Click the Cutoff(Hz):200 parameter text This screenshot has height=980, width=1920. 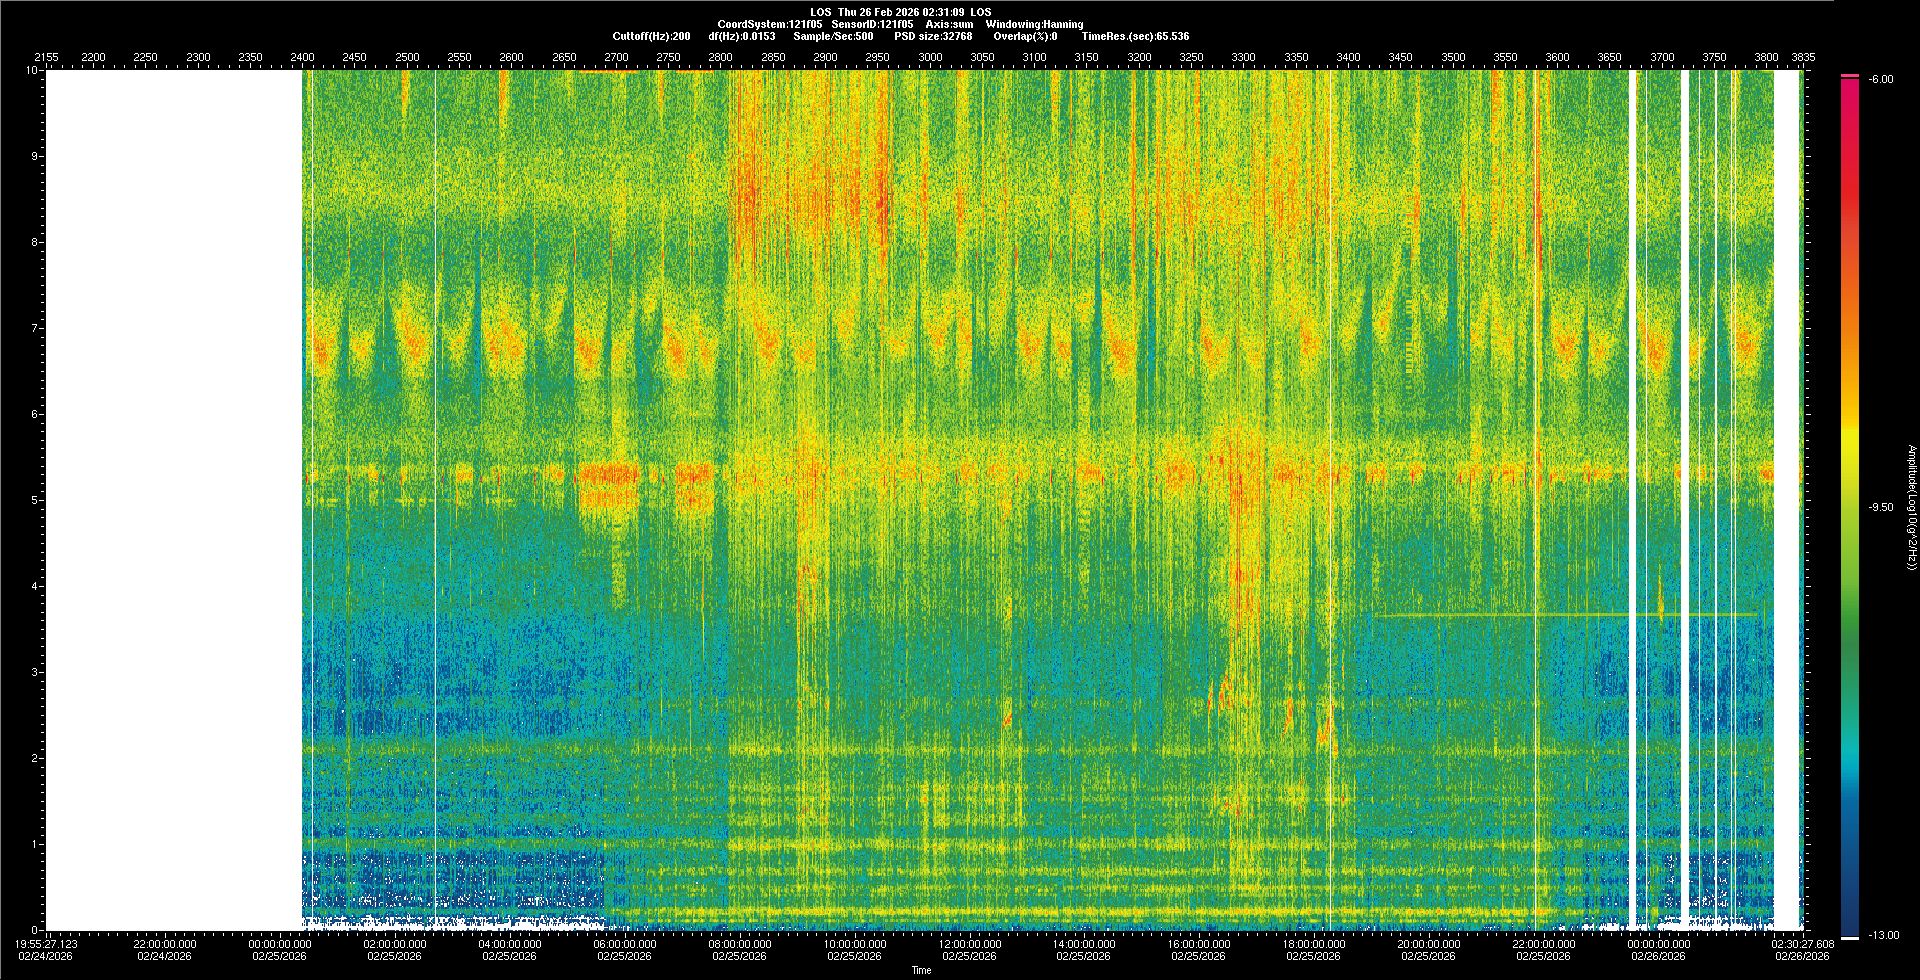pos(651,36)
